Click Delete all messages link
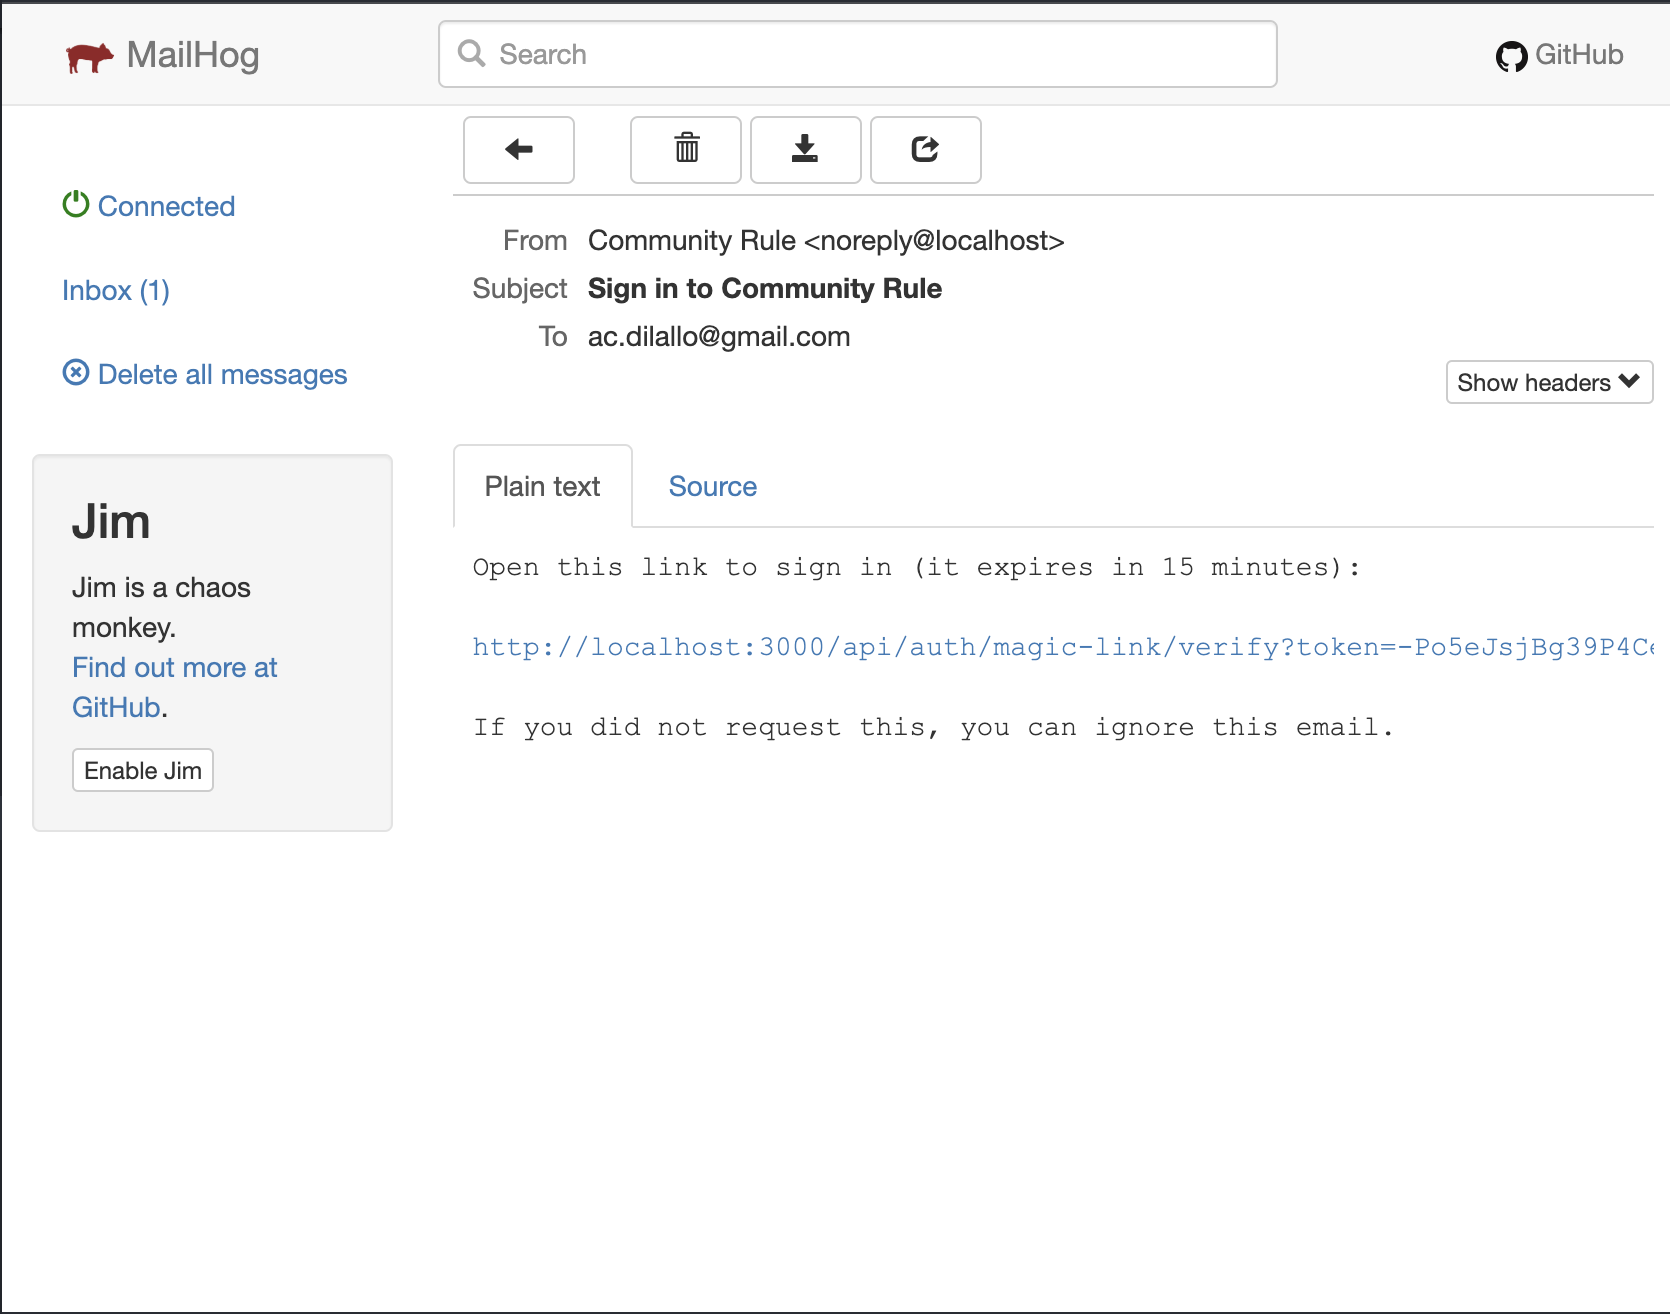The image size is (1670, 1314). tap(222, 374)
